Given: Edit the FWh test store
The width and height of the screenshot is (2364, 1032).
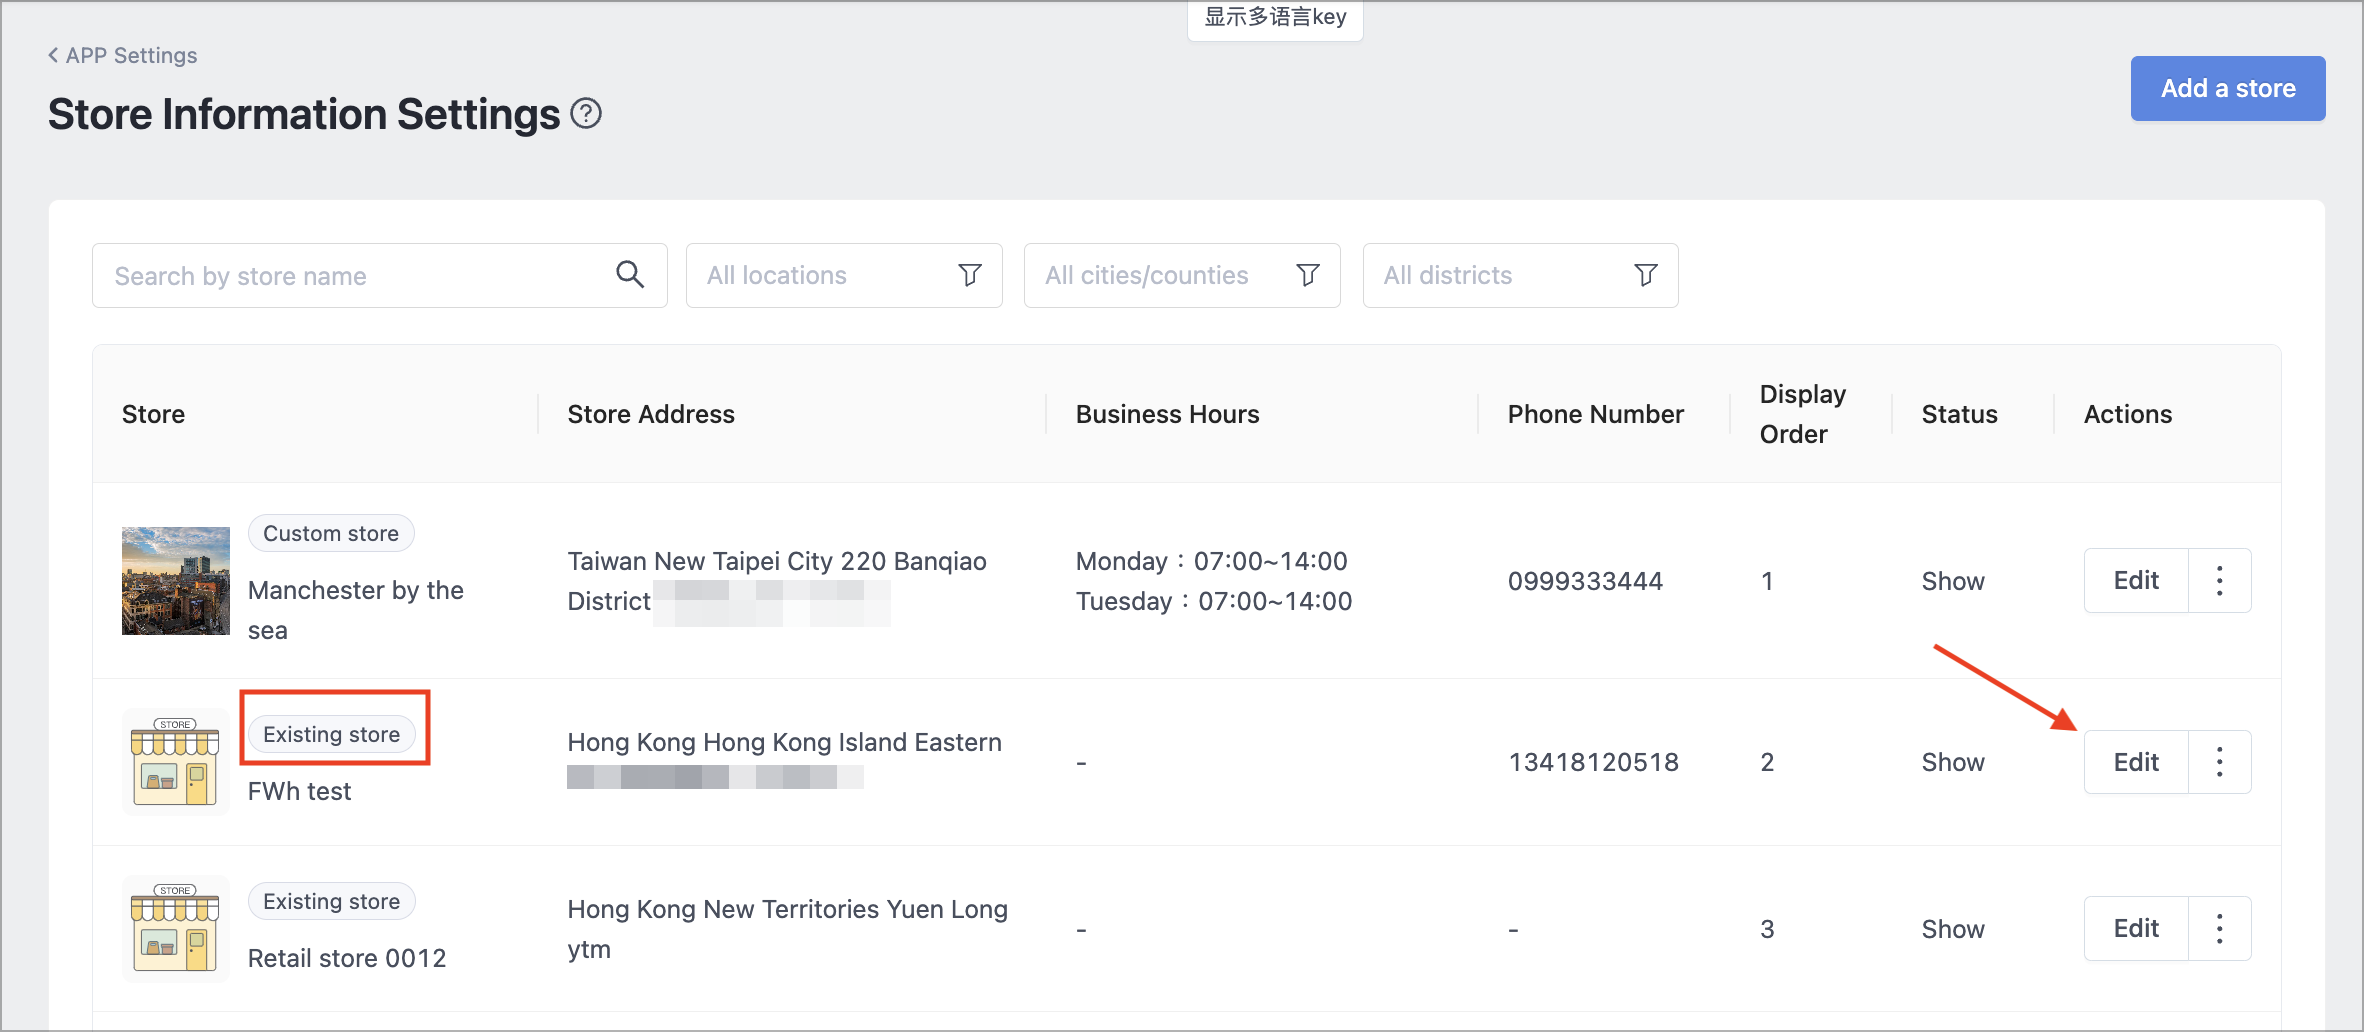Looking at the screenshot, I should coord(2136,762).
